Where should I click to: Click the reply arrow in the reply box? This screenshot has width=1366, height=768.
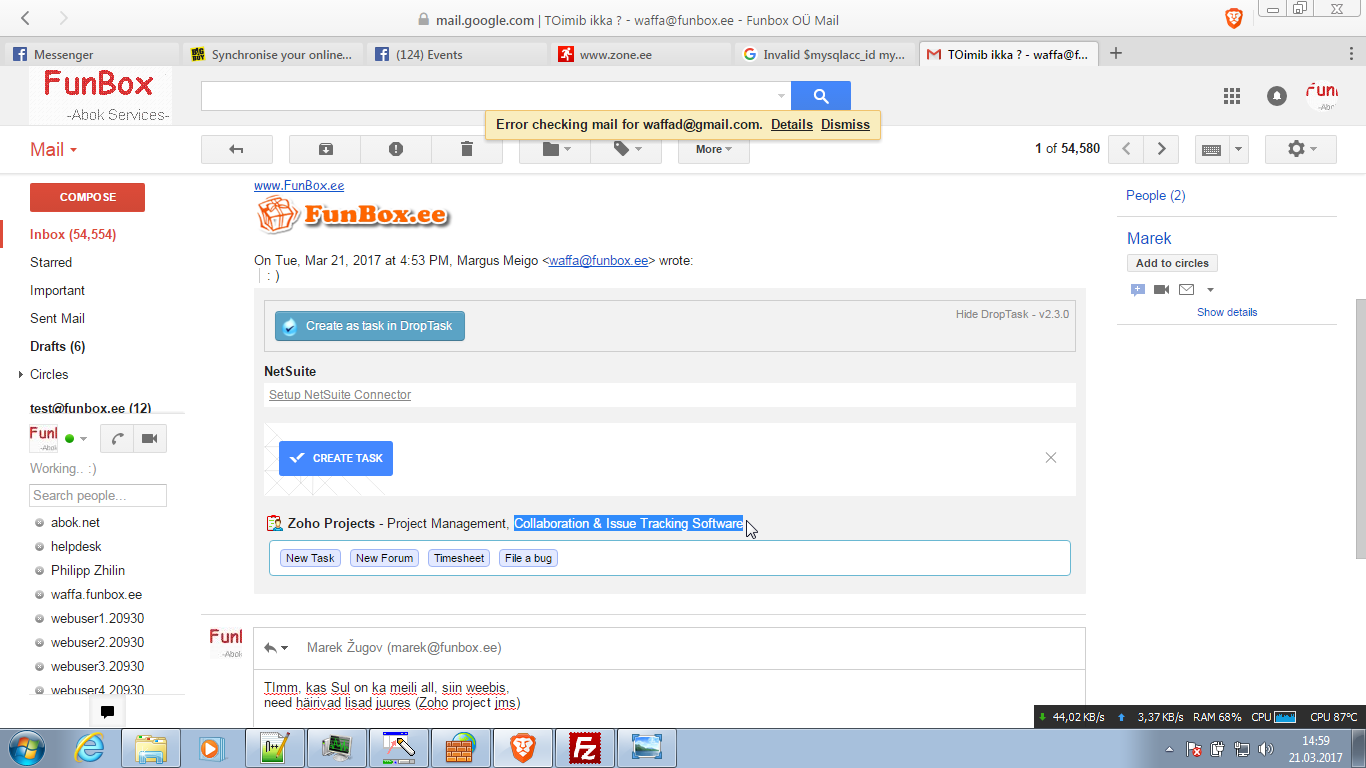(x=270, y=648)
